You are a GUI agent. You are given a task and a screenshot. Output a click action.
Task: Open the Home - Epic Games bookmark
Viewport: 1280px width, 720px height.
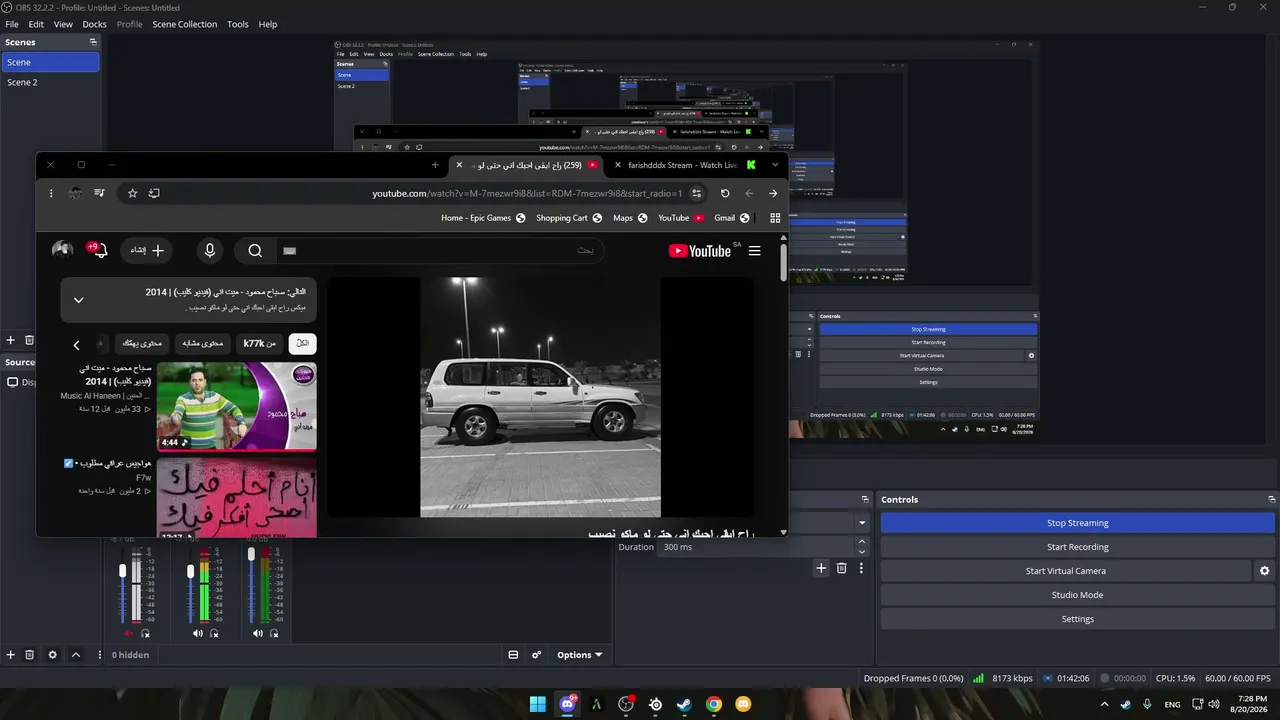coord(483,218)
